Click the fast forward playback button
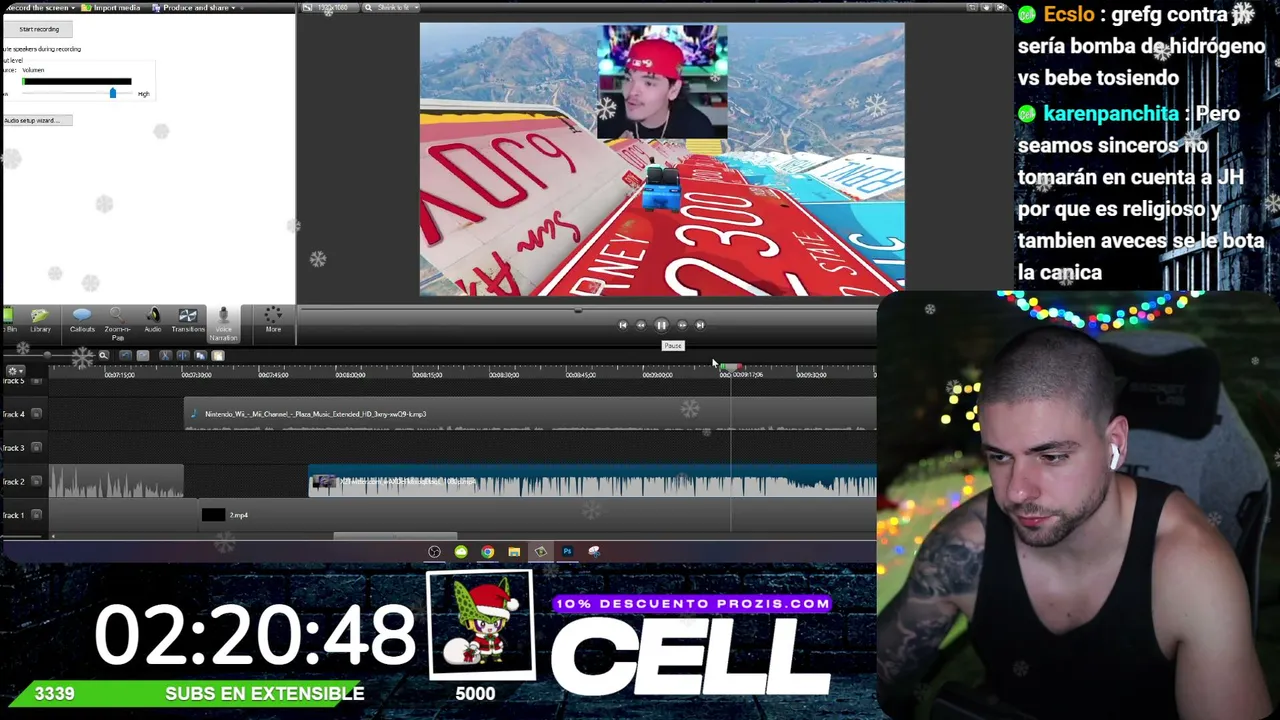 tap(682, 325)
